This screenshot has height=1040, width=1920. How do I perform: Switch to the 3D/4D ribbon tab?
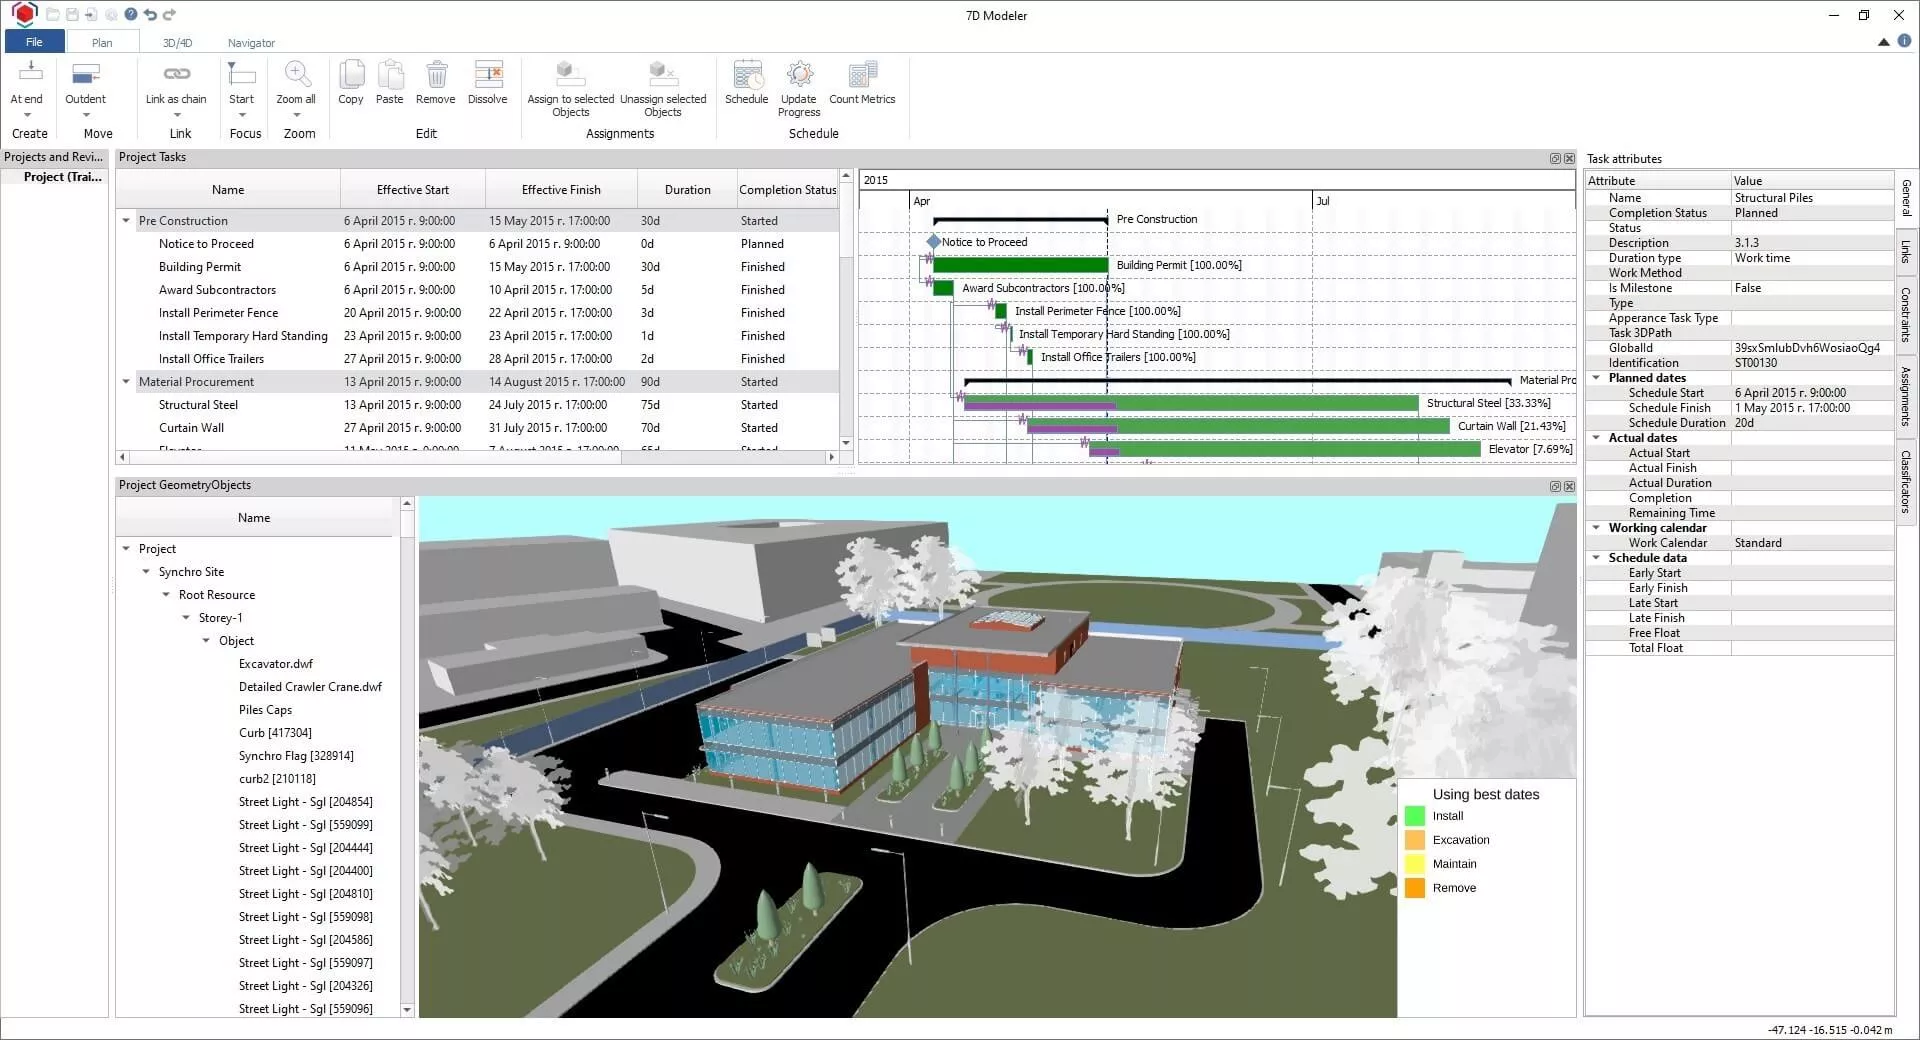(177, 43)
